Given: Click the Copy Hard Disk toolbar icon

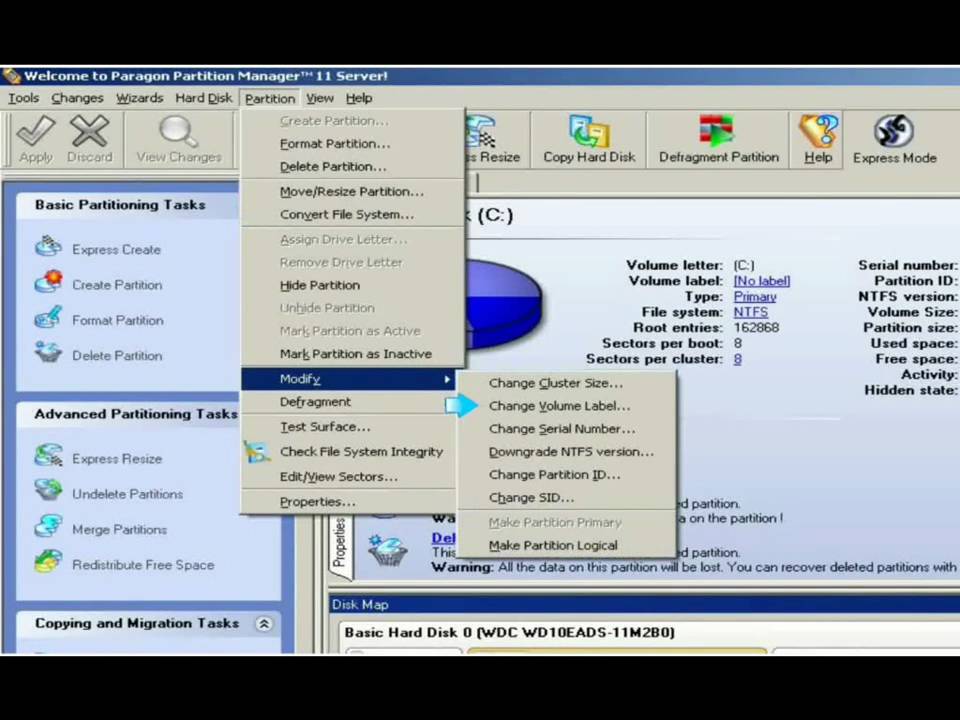Looking at the screenshot, I should coord(589,131).
